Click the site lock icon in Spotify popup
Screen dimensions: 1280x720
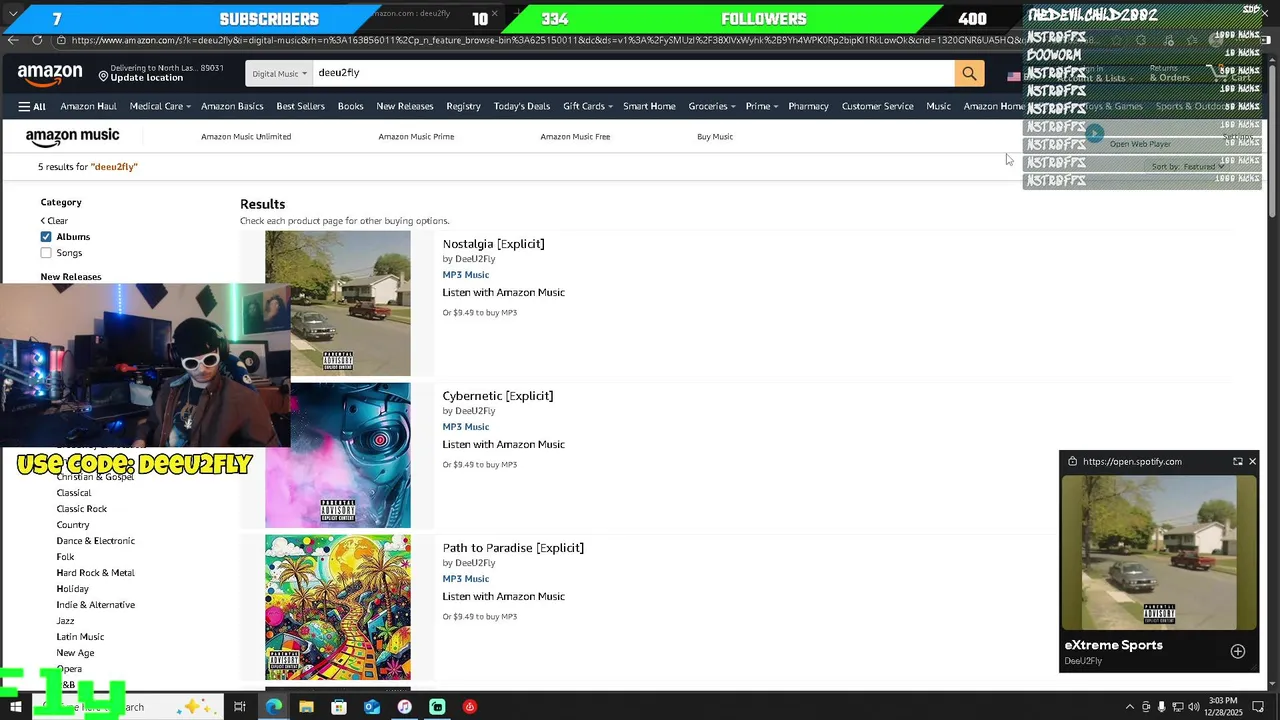click(x=1072, y=461)
